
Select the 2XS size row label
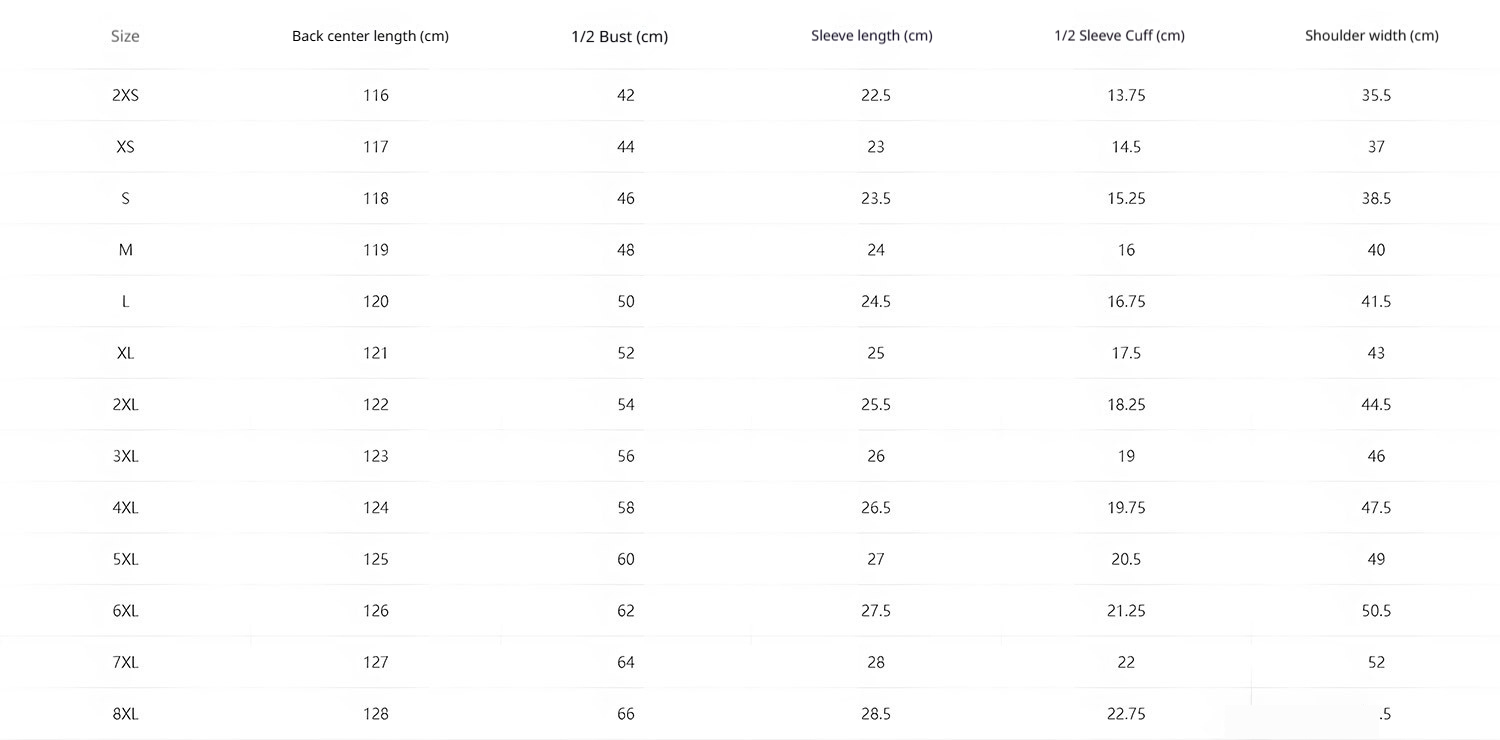point(125,95)
